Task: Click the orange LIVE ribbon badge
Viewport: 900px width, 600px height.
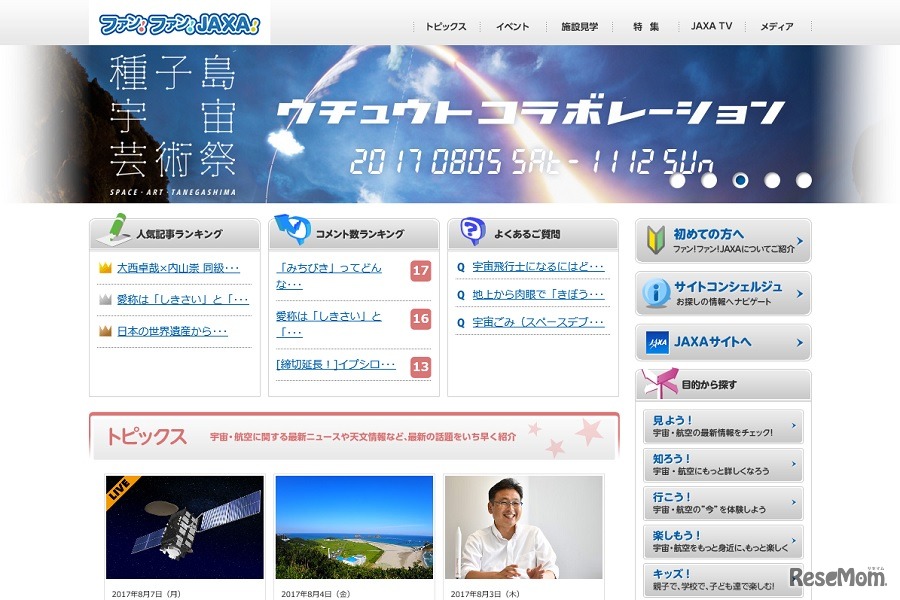Action: [122, 491]
